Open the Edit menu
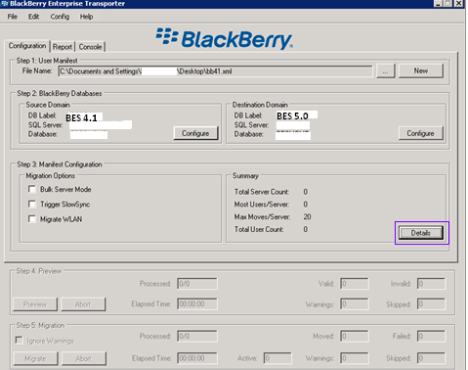The image size is (468, 370). click(33, 16)
